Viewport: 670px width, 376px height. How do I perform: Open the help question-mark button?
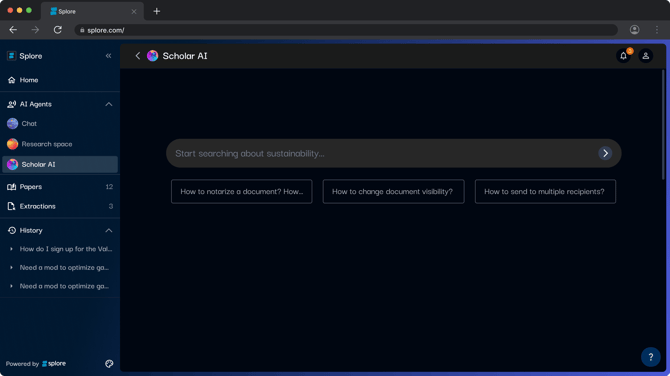tap(650, 357)
